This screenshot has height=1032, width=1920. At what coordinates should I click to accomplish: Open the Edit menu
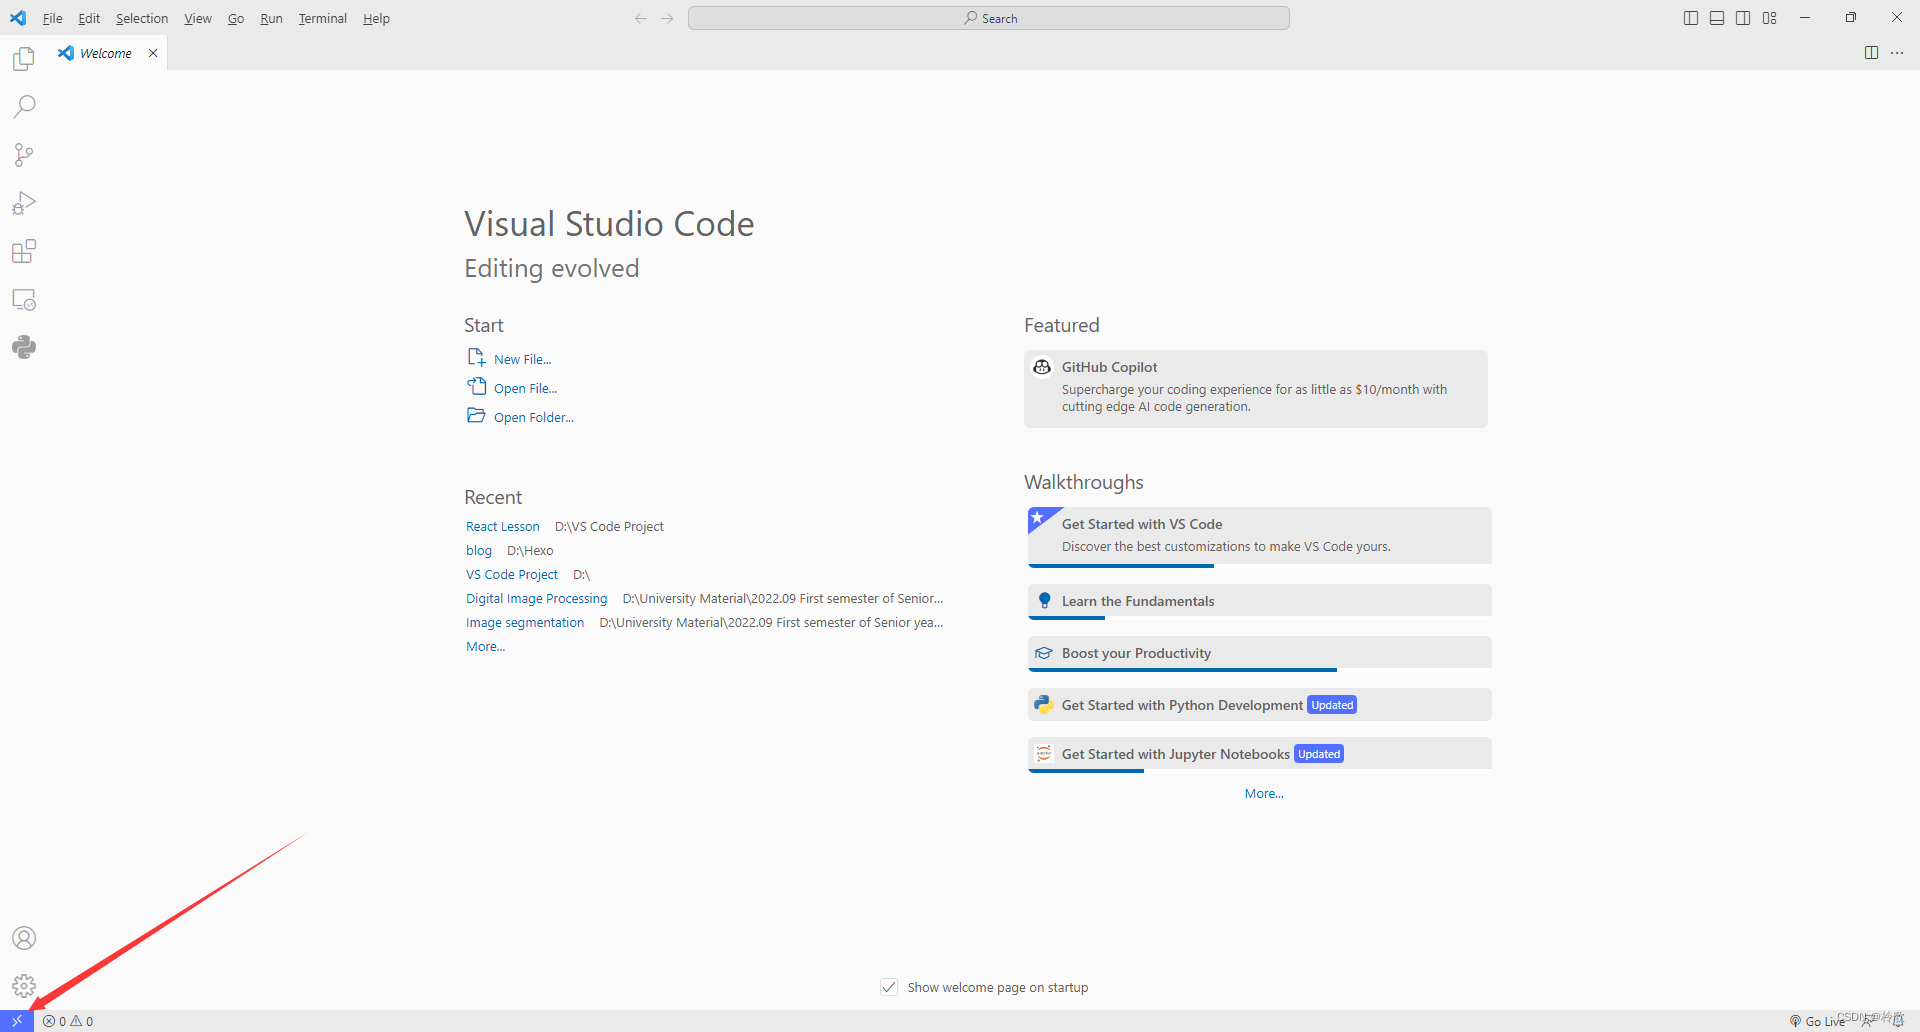coord(89,18)
